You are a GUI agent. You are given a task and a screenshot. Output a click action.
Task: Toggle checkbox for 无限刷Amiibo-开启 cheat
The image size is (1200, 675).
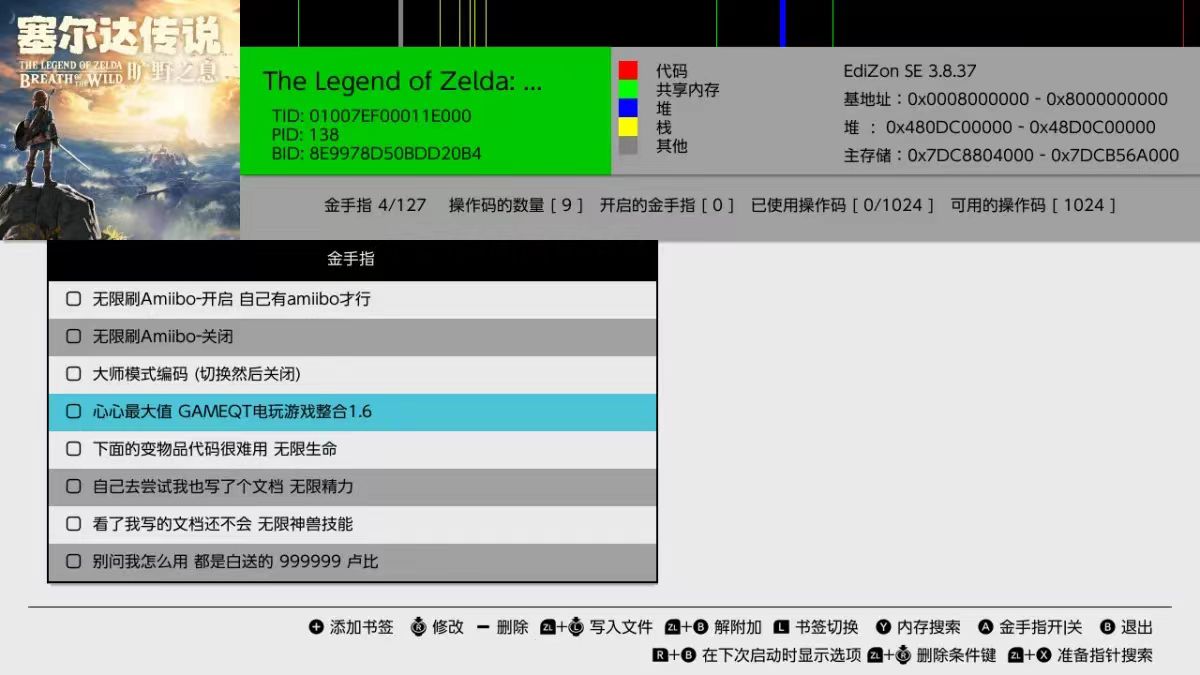point(73,299)
